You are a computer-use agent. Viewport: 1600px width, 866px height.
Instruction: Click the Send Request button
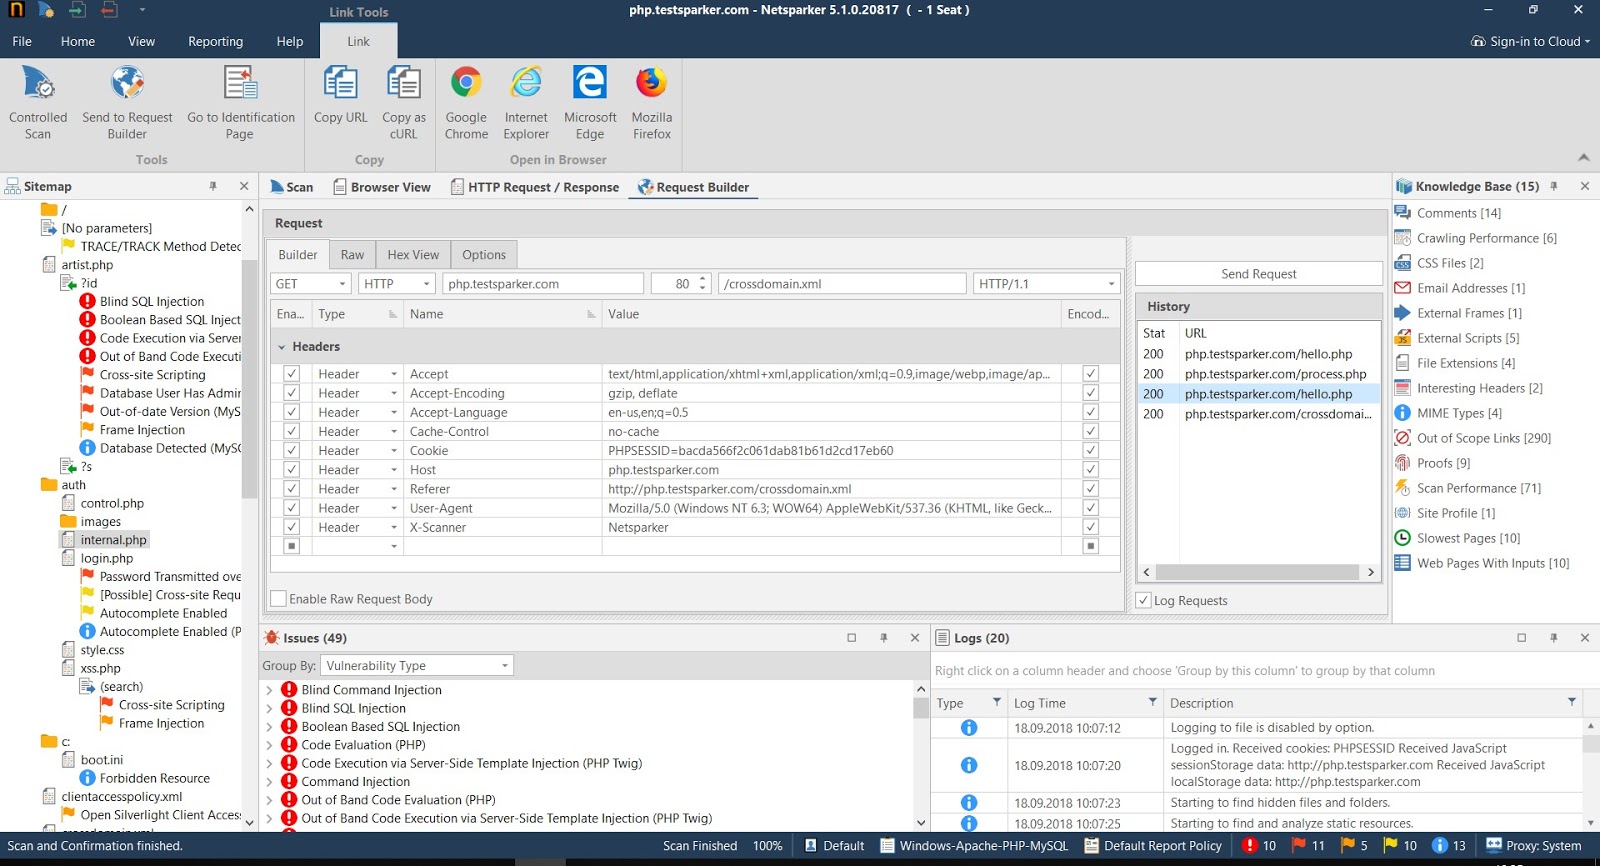pos(1258,274)
